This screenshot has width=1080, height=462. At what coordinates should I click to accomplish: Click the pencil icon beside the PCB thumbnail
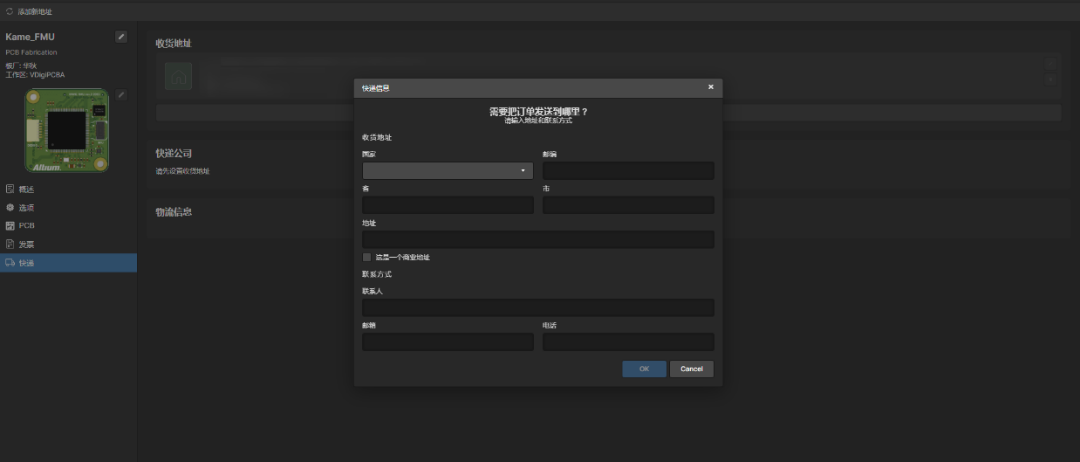(121, 95)
